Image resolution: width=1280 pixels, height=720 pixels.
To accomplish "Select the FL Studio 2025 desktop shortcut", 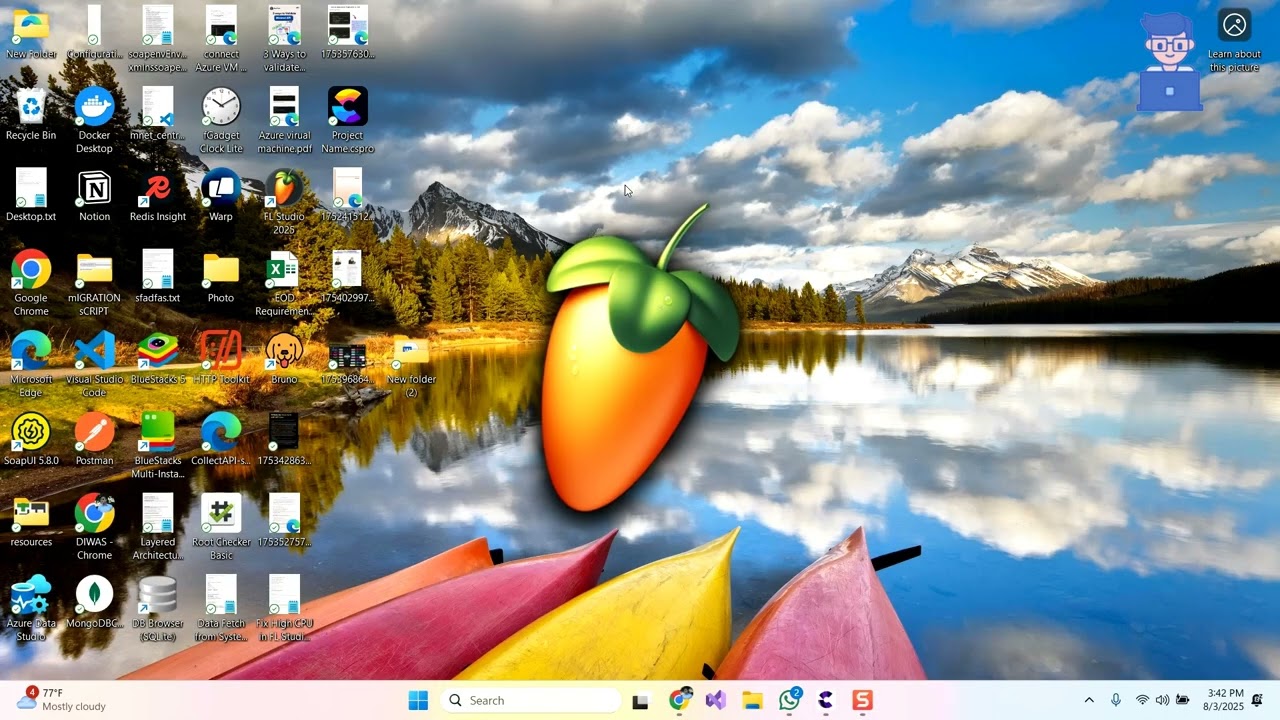I will (284, 188).
